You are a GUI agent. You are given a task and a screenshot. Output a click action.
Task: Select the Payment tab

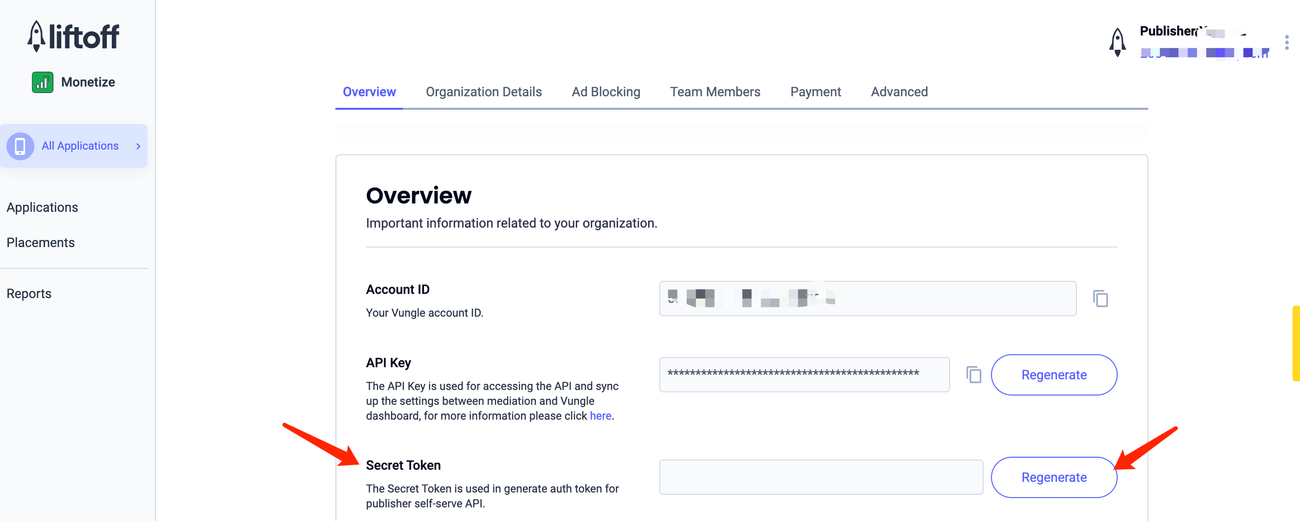tap(815, 92)
